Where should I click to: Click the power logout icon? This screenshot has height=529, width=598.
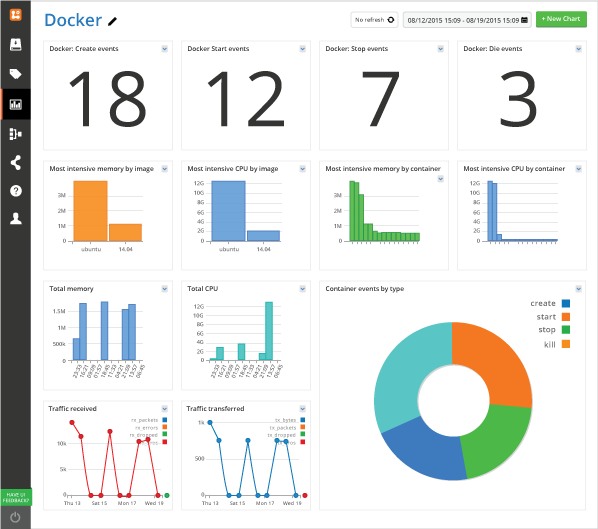(15, 517)
